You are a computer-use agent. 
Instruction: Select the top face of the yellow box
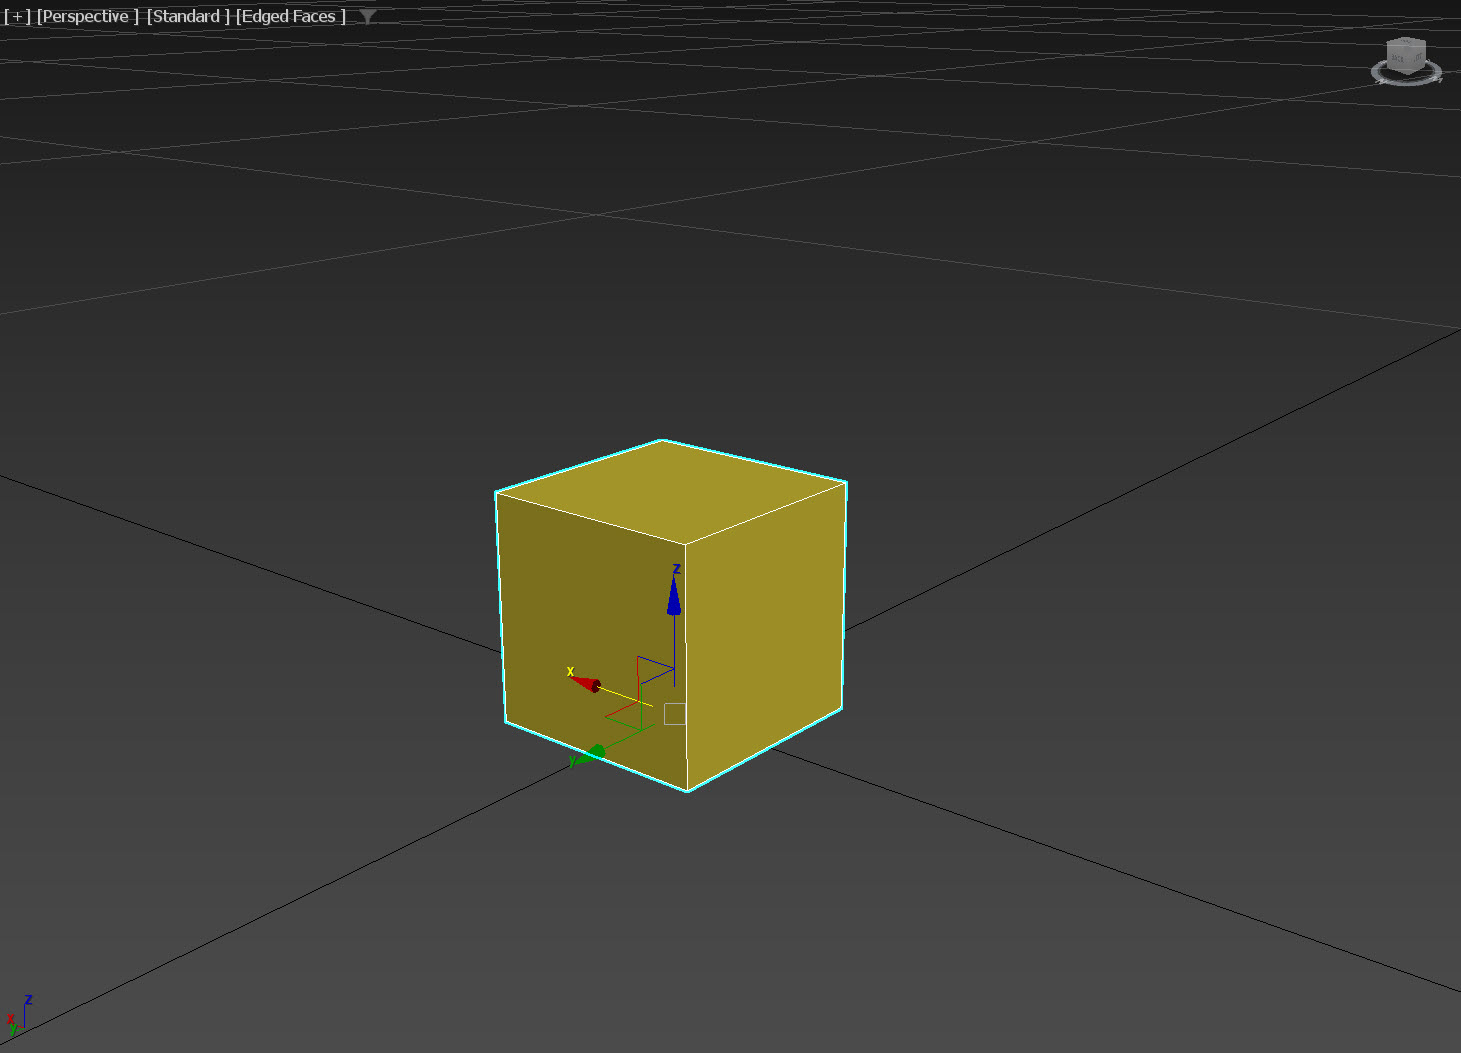coord(671,491)
